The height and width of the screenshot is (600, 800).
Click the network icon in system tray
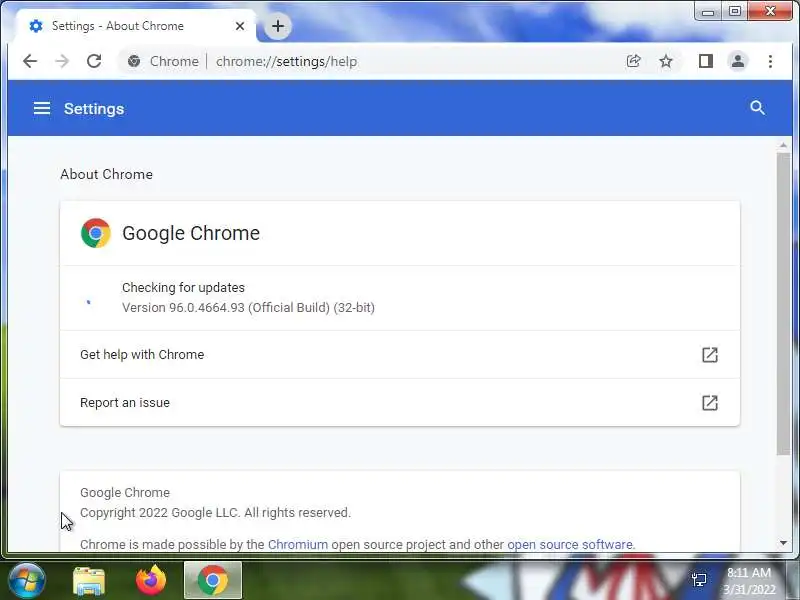[x=699, y=580]
